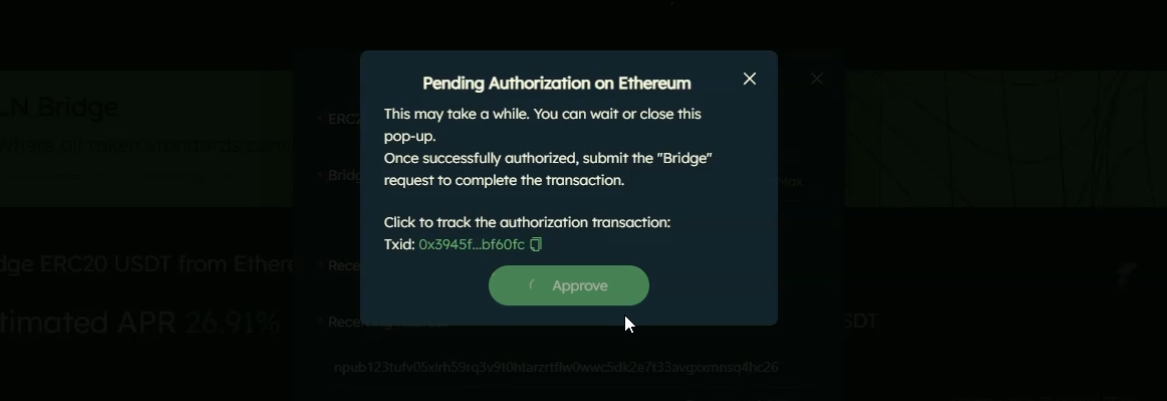Click the 'Once successfully authorized' instruction text
The height and width of the screenshot is (401, 1167).
coord(548,169)
